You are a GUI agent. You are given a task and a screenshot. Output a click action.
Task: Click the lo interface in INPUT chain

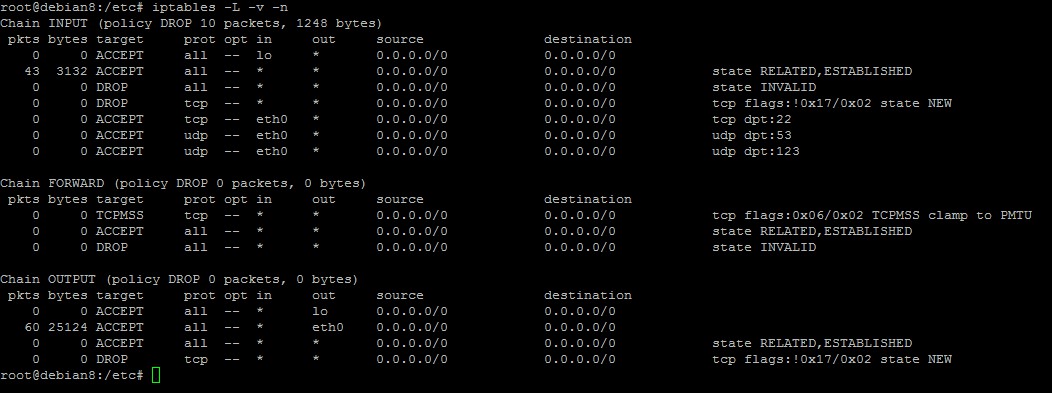[264, 56]
